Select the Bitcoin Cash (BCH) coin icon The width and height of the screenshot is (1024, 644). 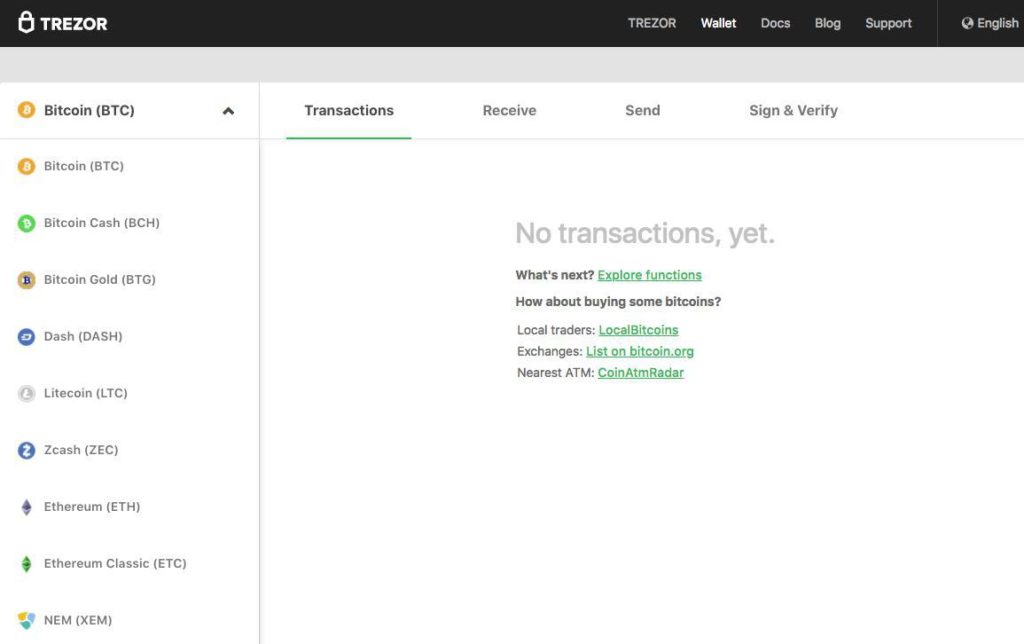[25, 223]
